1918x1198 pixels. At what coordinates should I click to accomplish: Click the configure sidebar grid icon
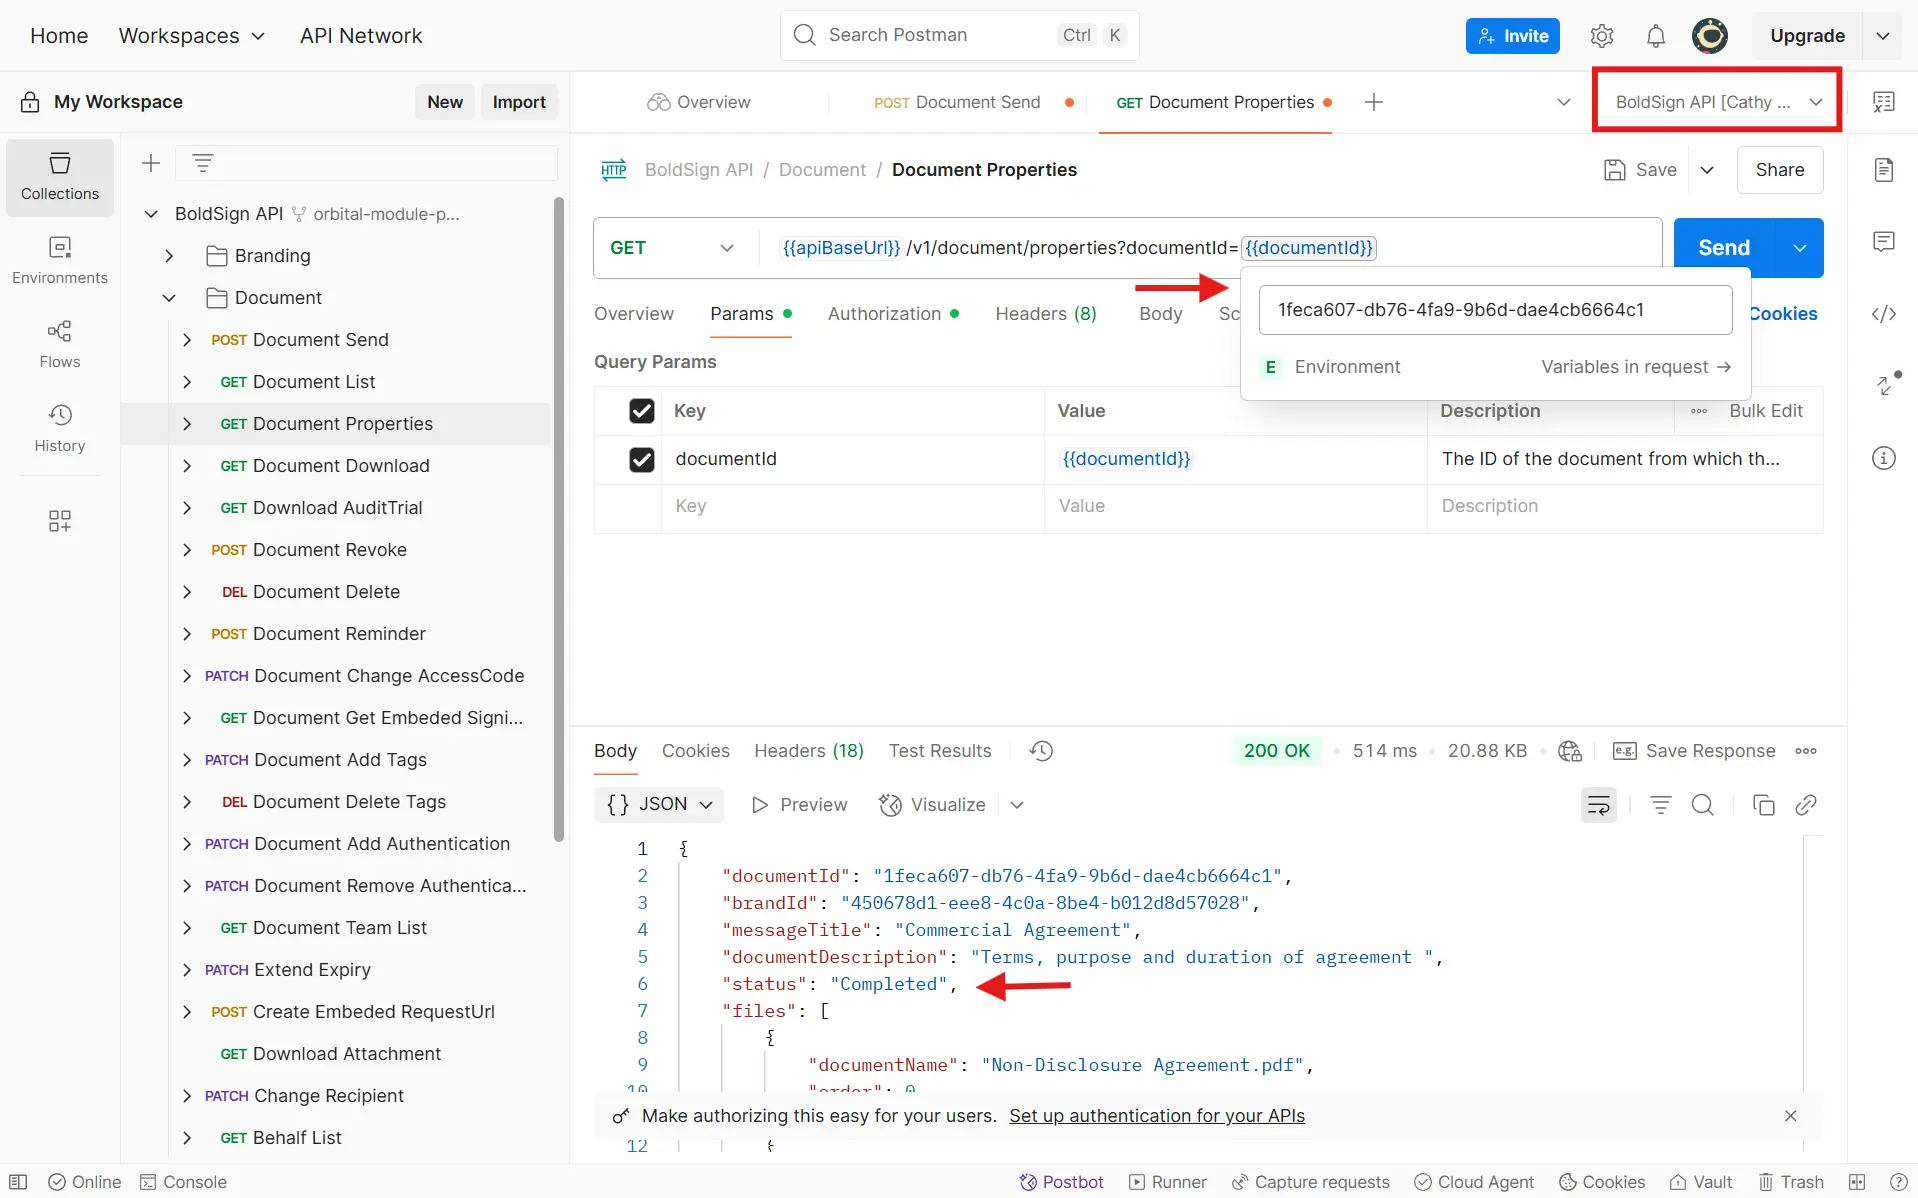tap(60, 521)
